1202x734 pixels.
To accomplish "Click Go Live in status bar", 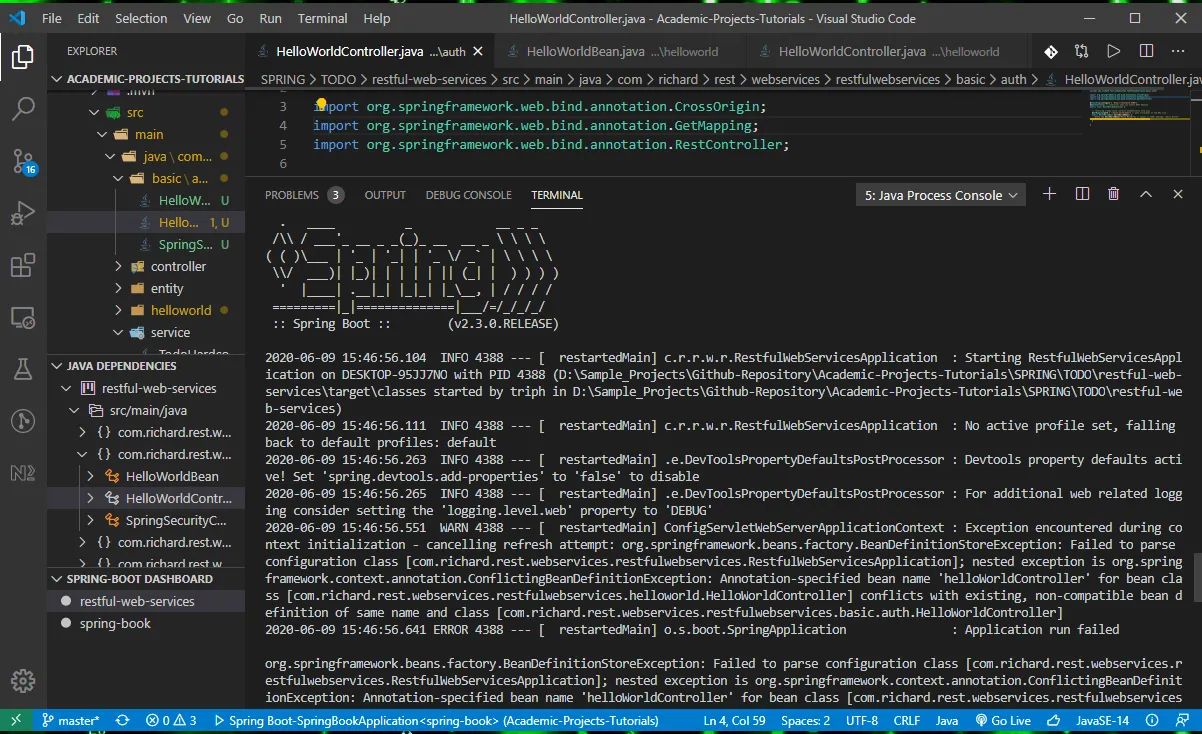I will pyautogui.click(x=1001, y=720).
